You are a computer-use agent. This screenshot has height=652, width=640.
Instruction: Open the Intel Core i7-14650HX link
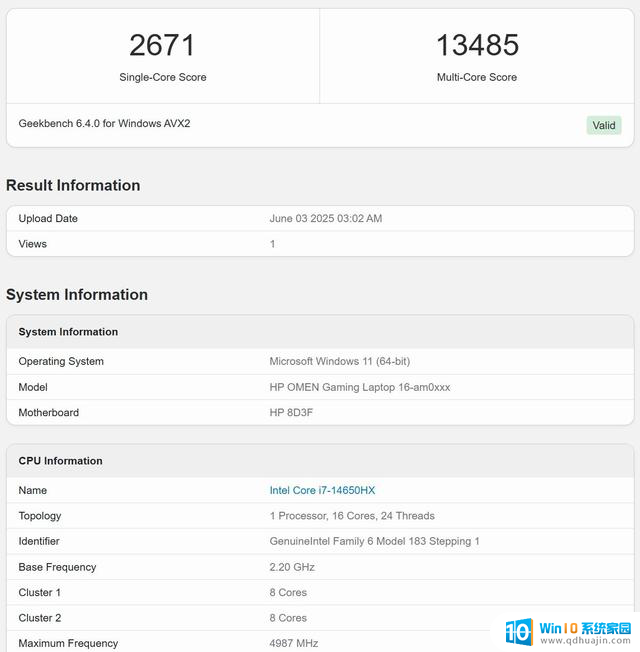322,490
